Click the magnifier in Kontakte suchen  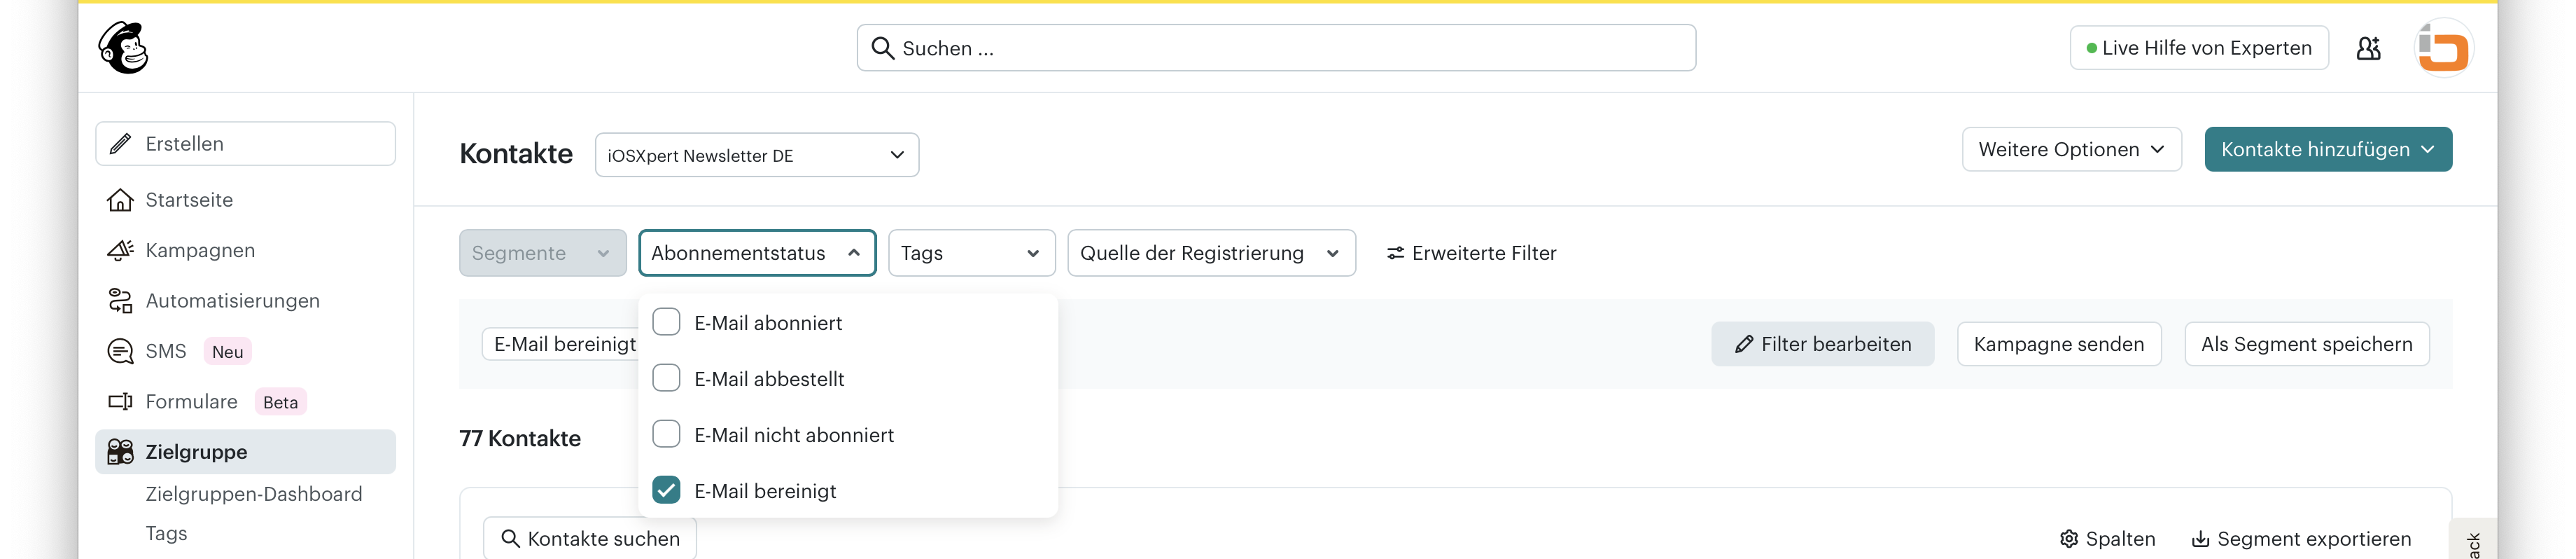(510, 539)
